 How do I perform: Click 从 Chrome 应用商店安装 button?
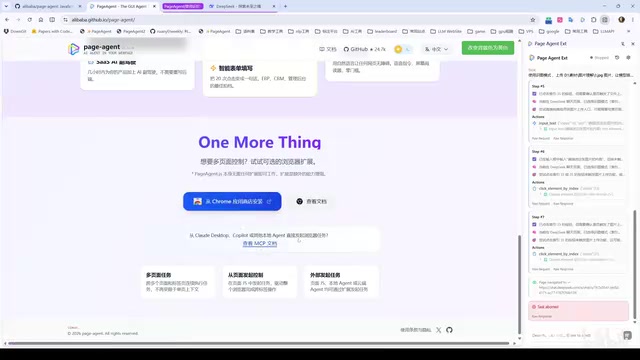pyautogui.click(x=232, y=201)
